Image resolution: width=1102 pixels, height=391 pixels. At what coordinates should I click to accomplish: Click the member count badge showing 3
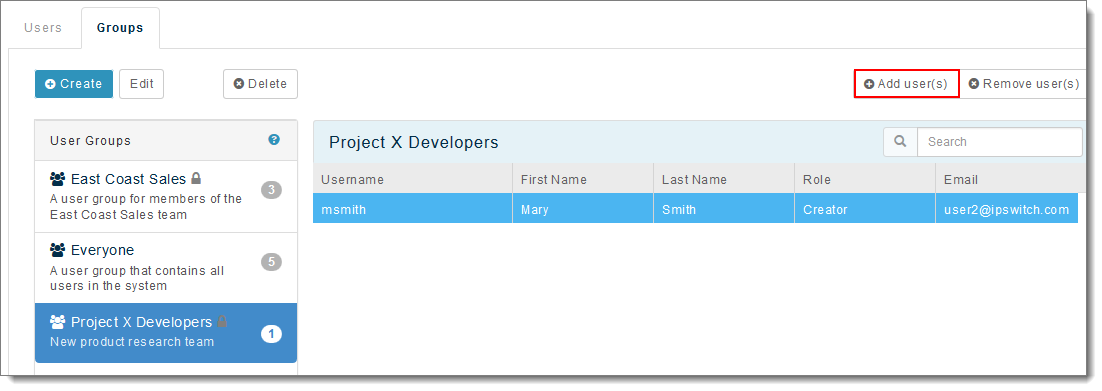[x=271, y=190]
